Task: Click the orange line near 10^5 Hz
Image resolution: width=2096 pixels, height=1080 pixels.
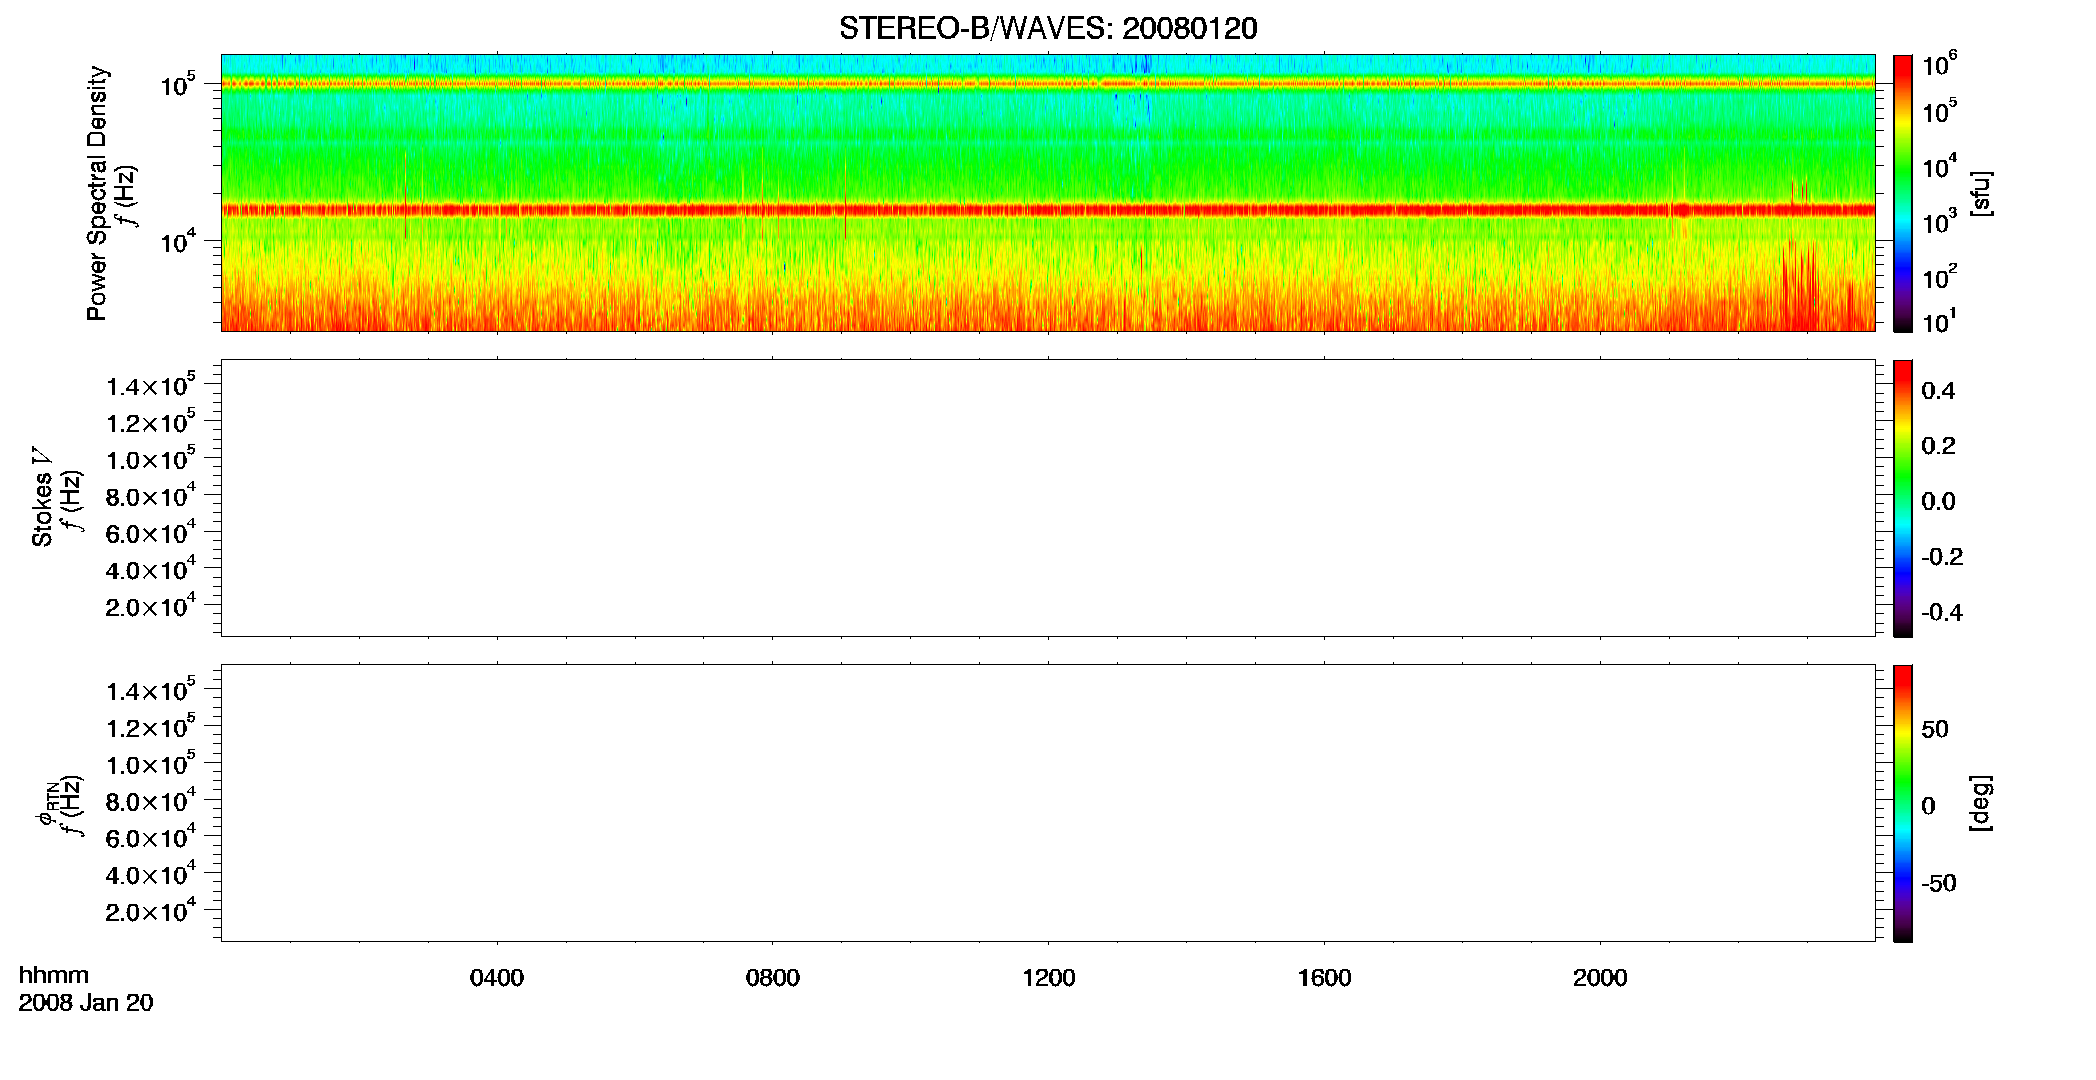Action: point(1048,84)
